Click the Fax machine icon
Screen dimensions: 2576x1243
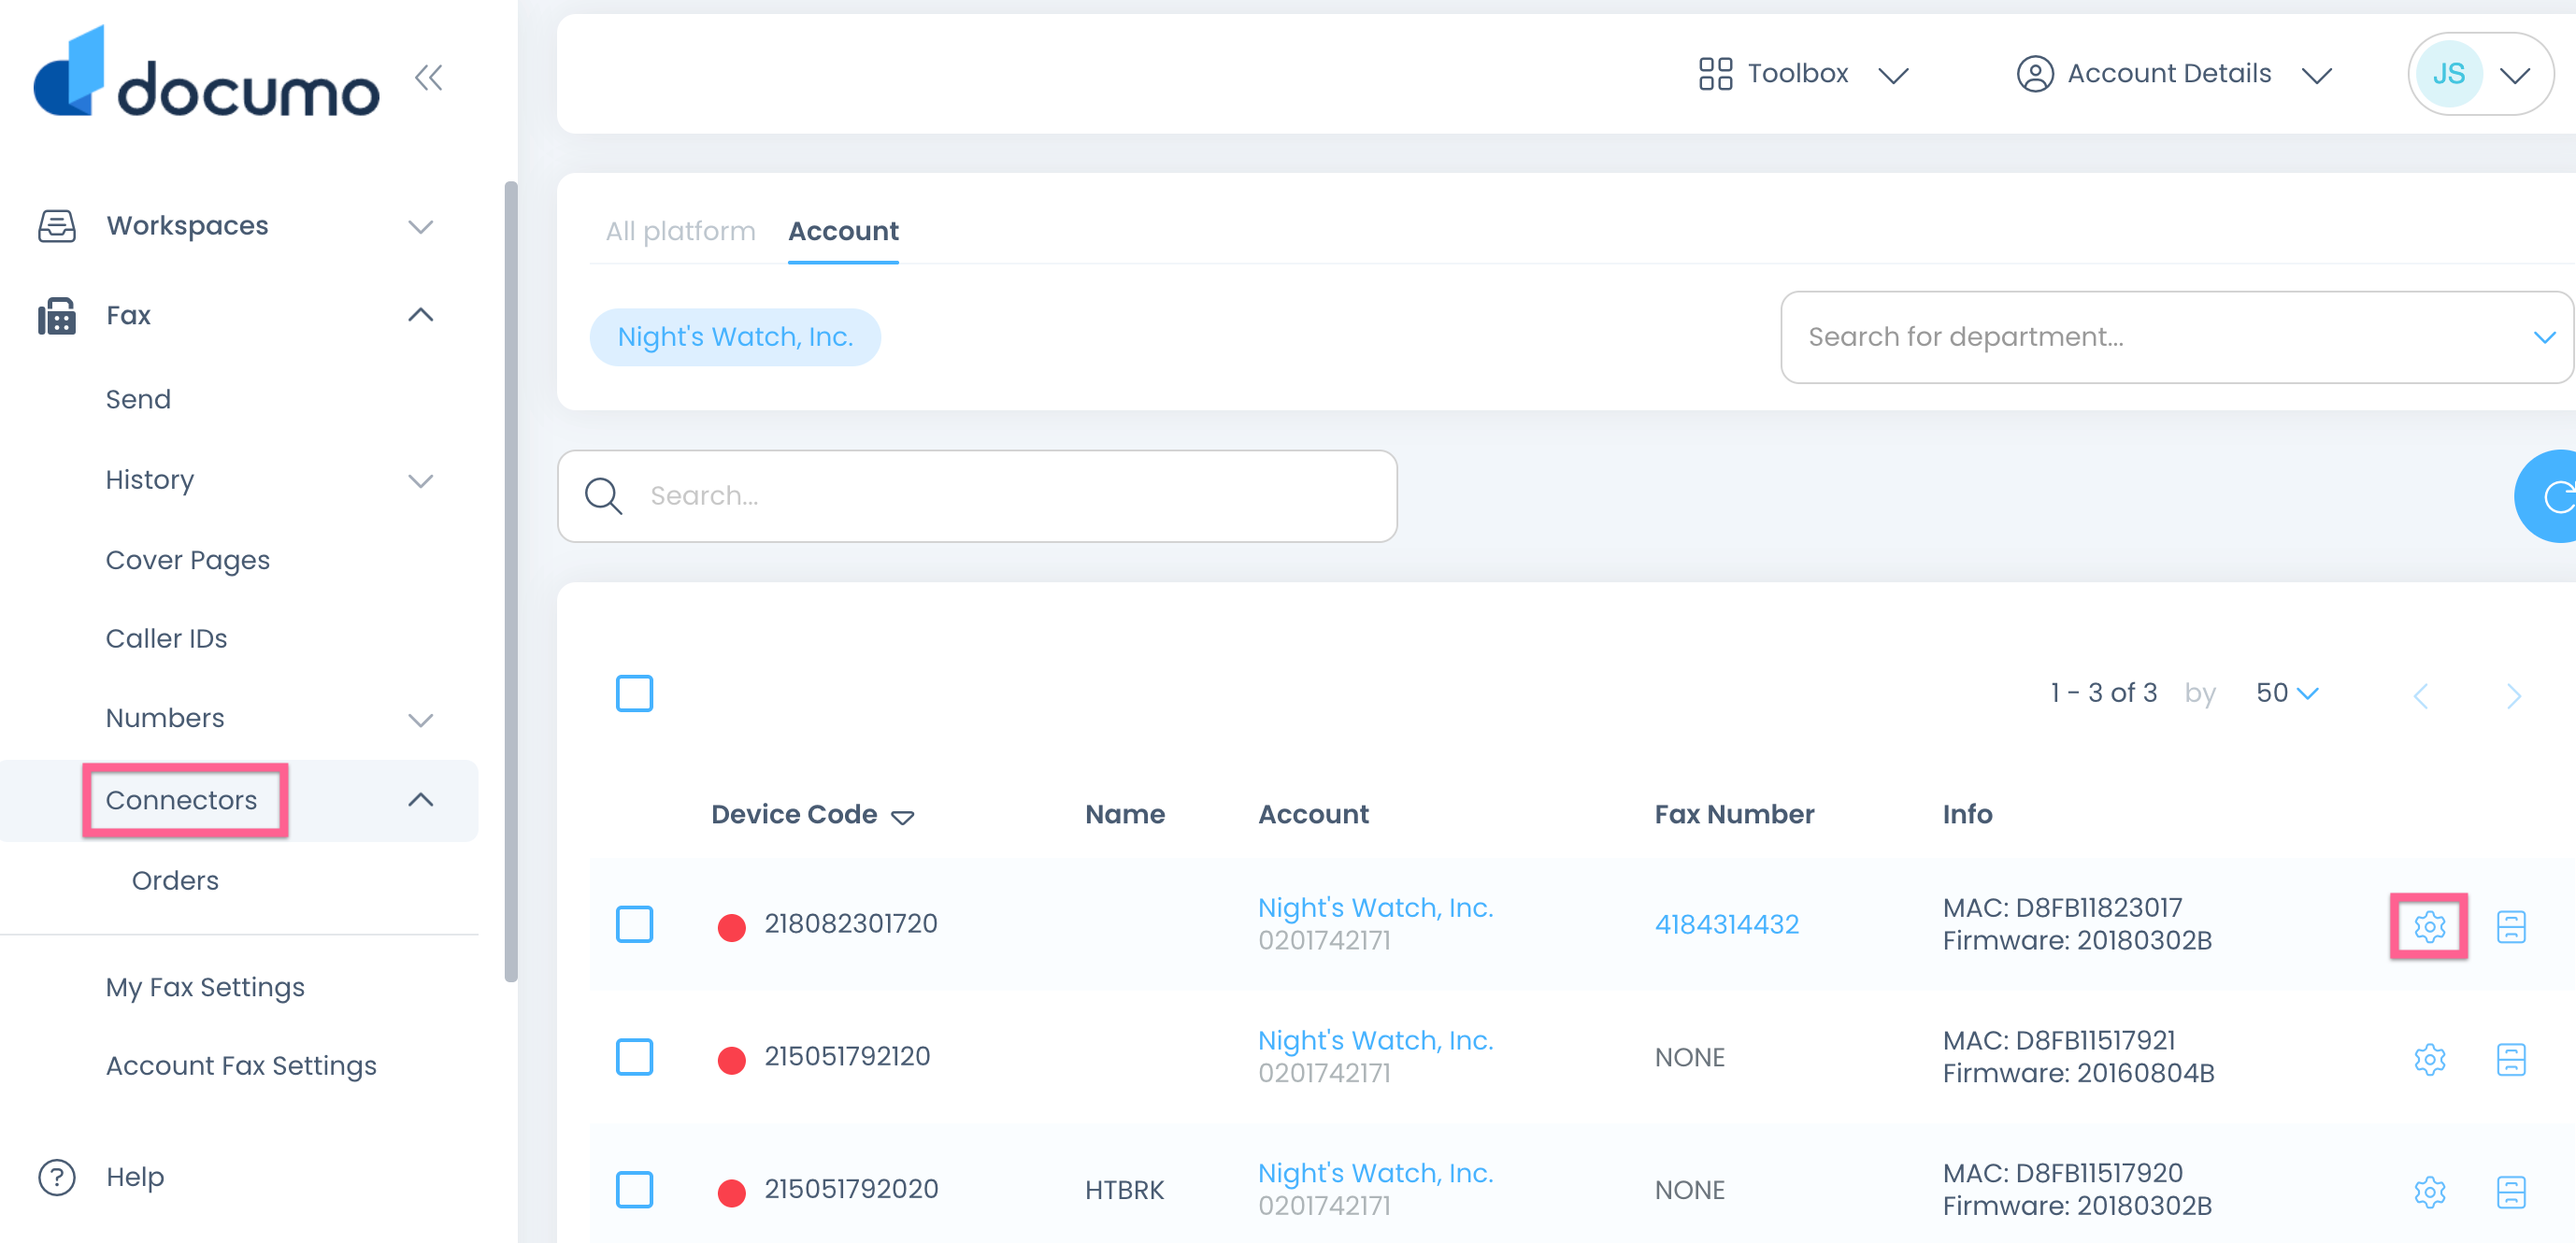[57, 316]
